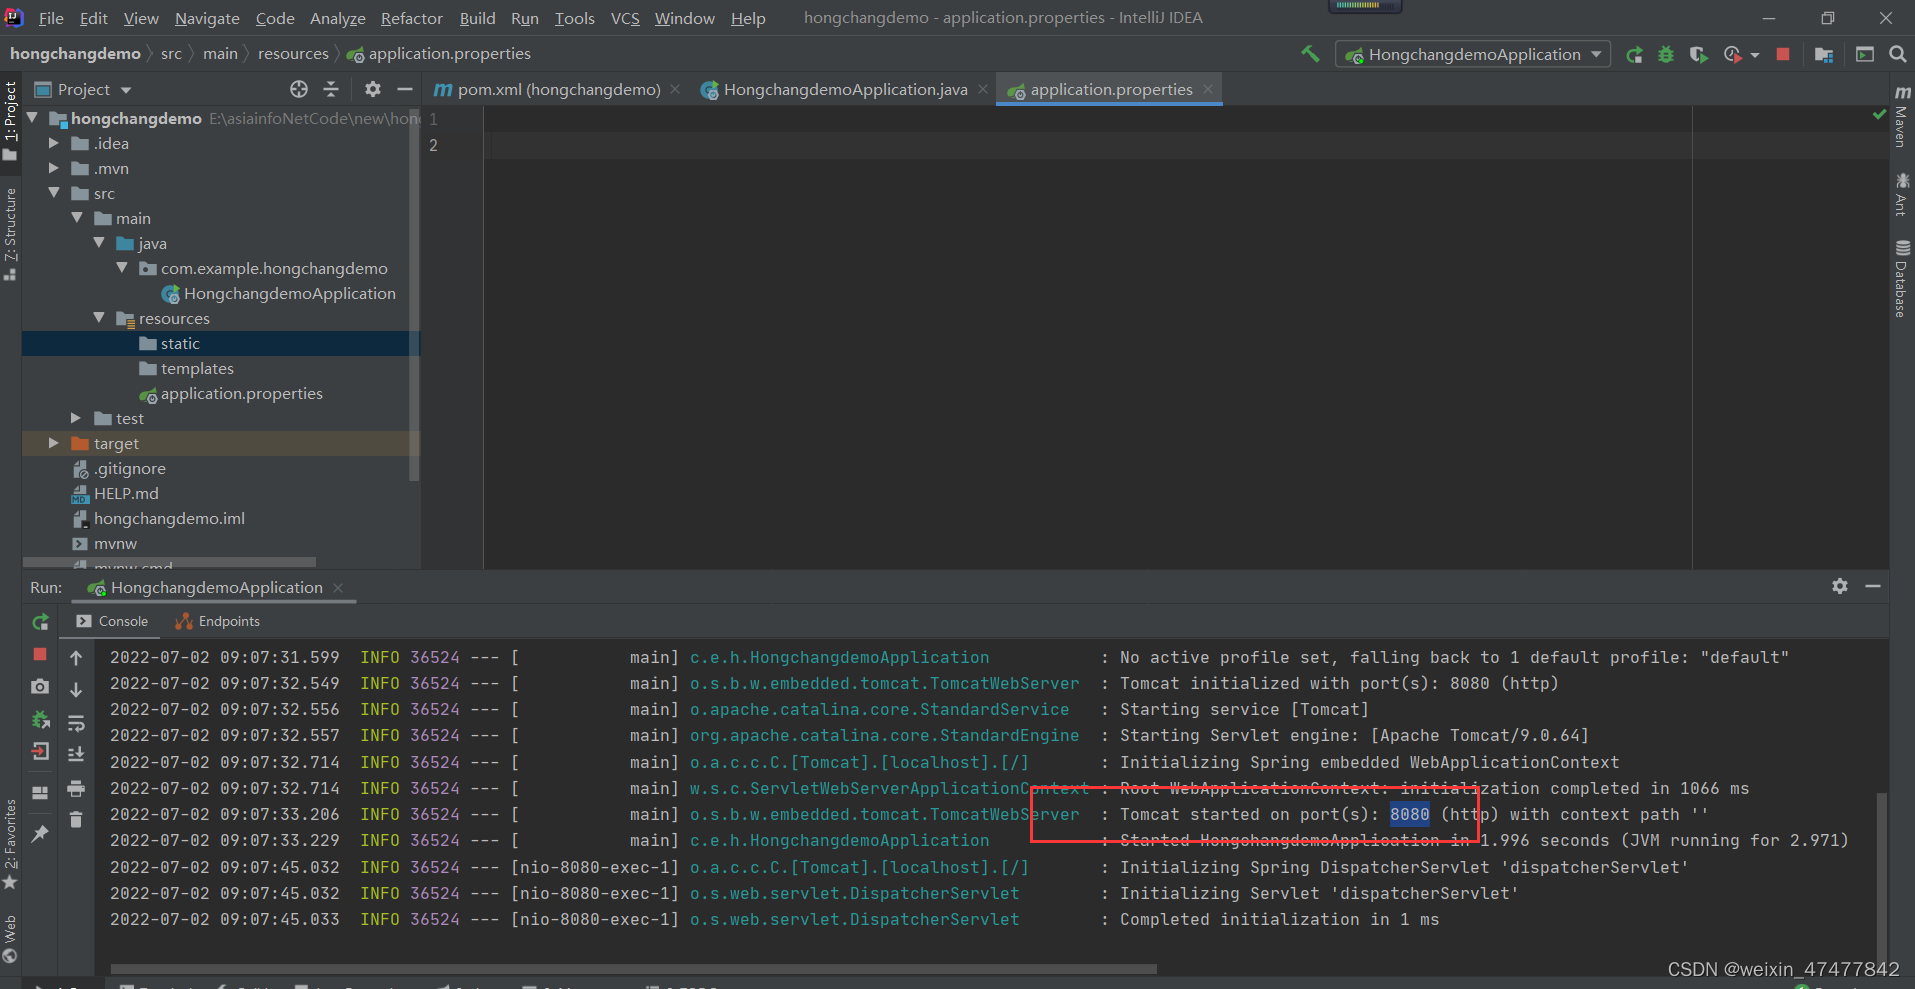Open the Project panel settings gear

(x=373, y=90)
